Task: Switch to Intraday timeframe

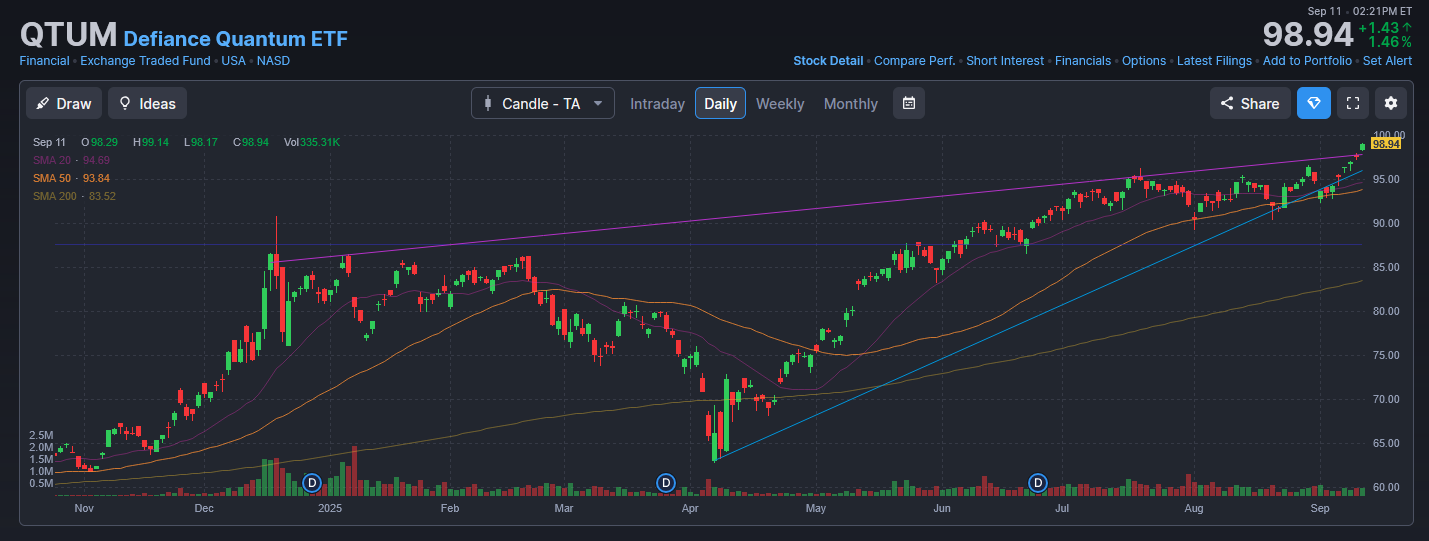Action: (657, 104)
